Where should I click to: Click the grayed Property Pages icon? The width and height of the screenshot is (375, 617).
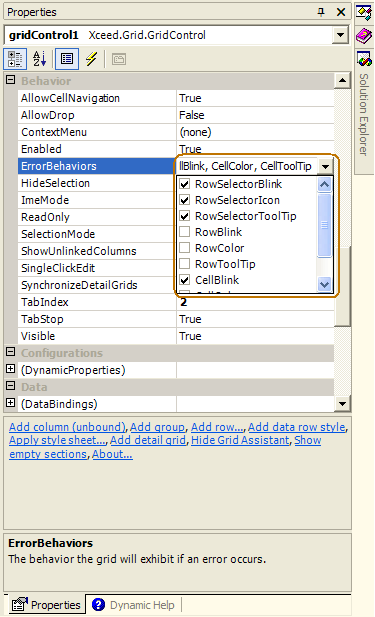pos(118,59)
